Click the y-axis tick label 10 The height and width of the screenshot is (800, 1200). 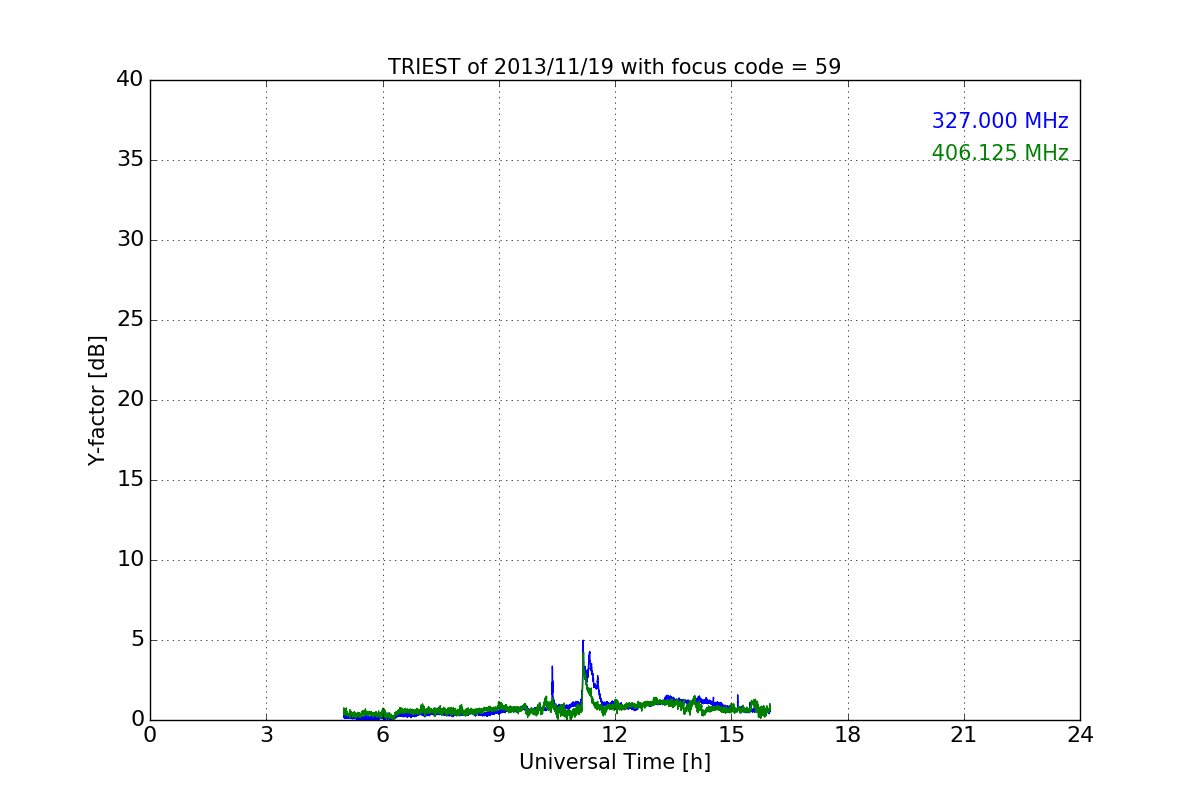coord(130,560)
